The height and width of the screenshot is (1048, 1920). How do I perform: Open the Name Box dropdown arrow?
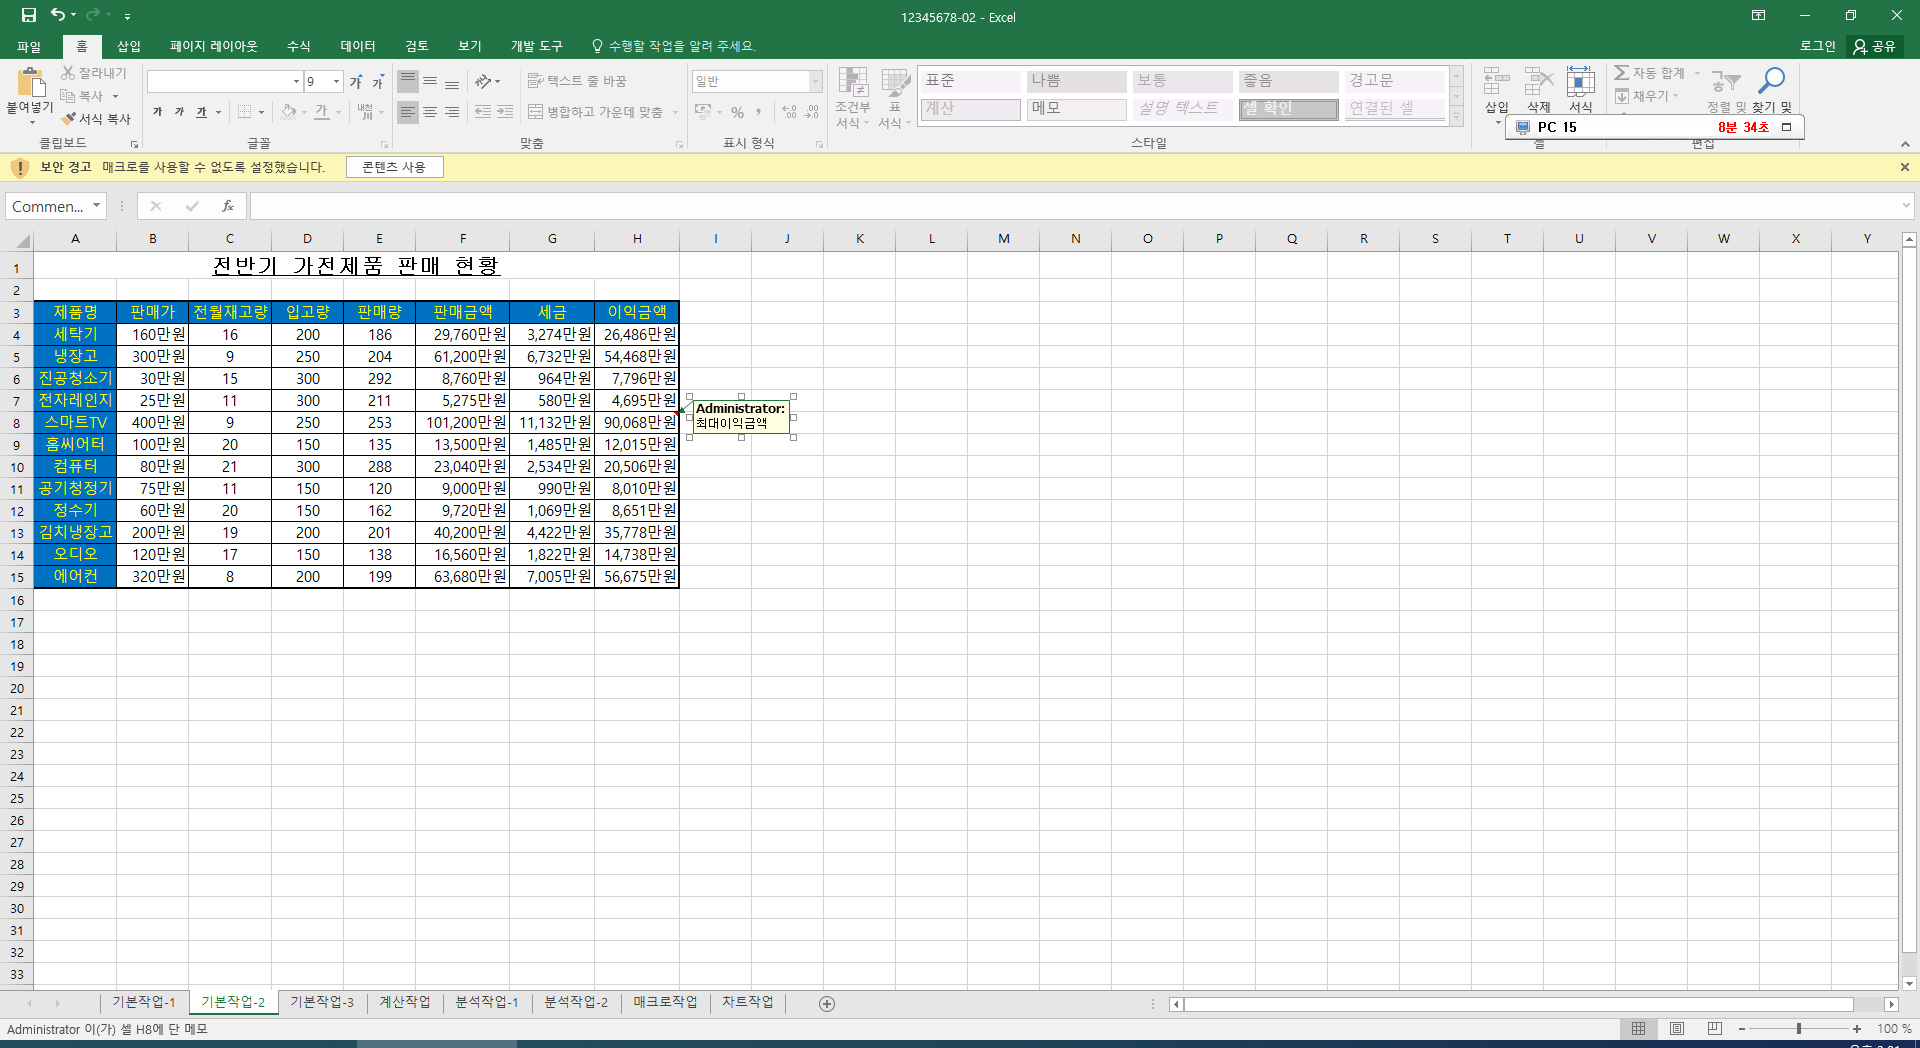click(97, 206)
